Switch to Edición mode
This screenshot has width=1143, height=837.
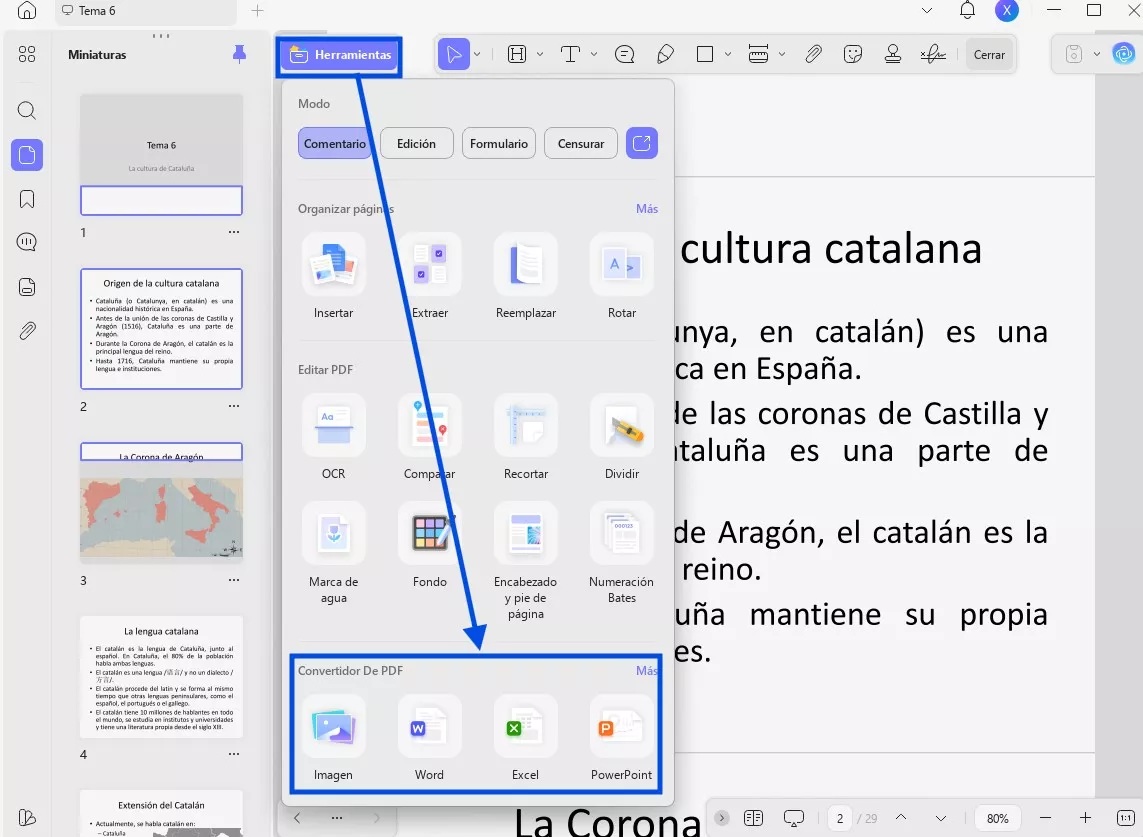(x=416, y=143)
